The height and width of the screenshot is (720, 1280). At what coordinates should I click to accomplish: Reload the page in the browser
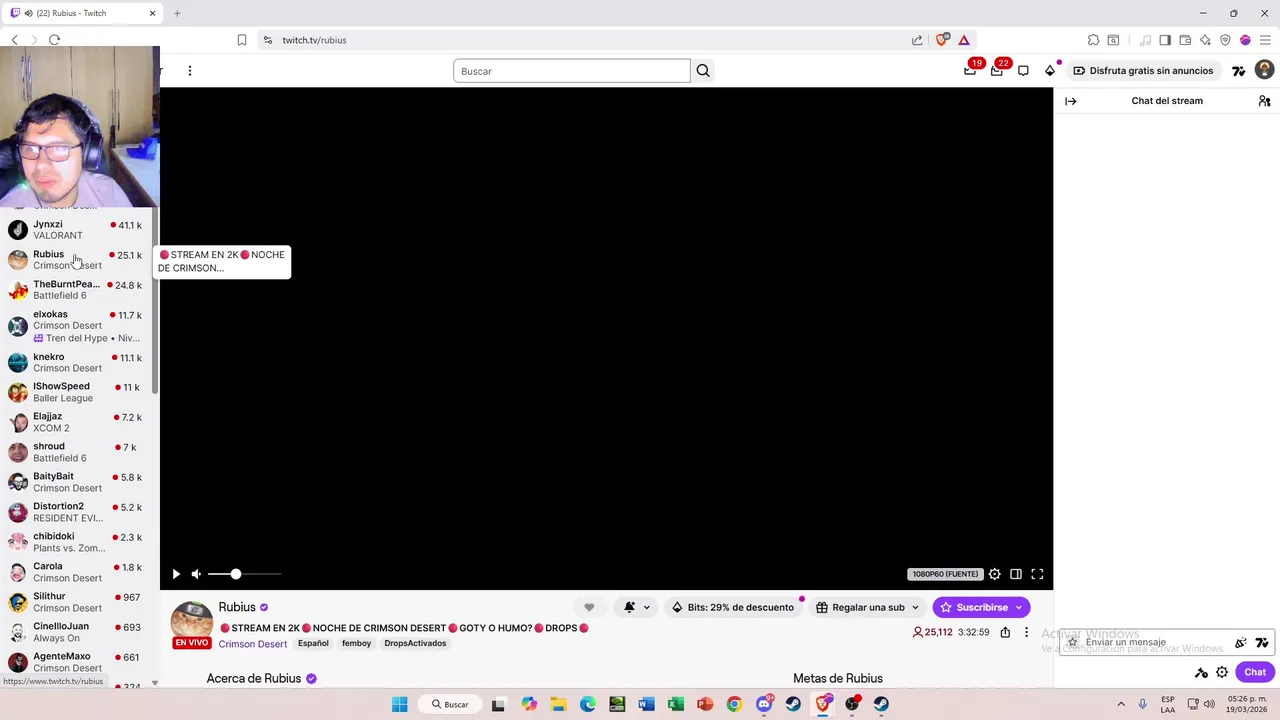pos(54,40)
